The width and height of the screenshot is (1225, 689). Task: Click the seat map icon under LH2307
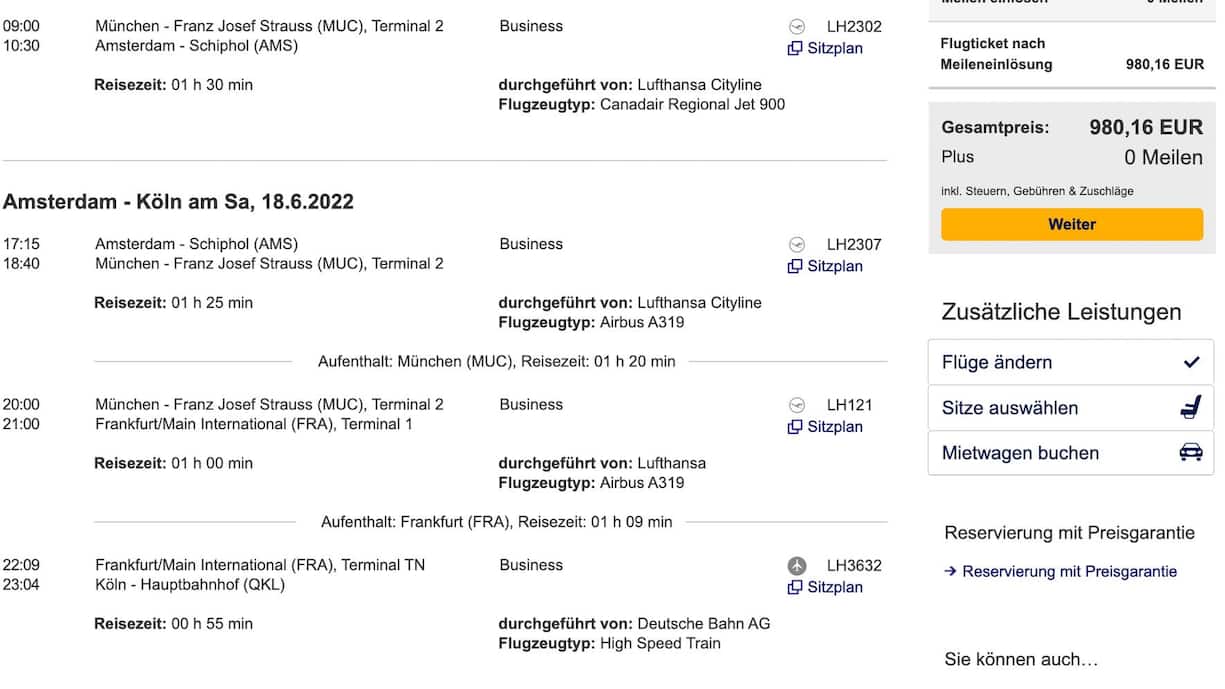click(795, 267)
